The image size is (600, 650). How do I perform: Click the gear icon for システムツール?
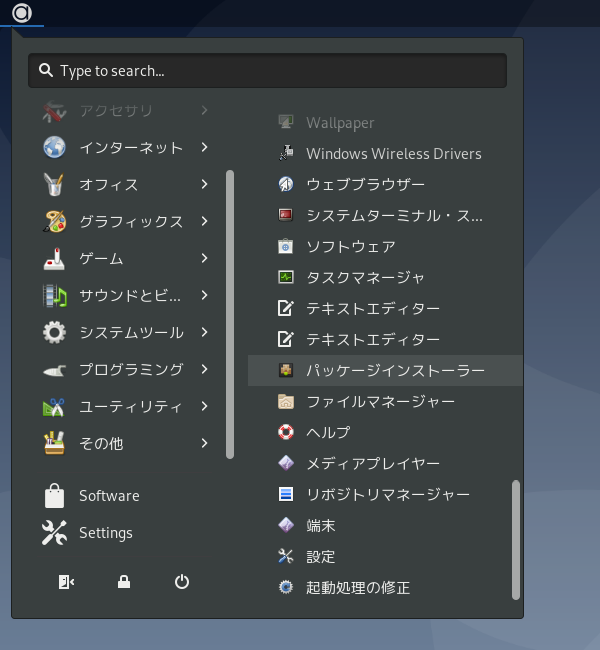tap(54, 332)
